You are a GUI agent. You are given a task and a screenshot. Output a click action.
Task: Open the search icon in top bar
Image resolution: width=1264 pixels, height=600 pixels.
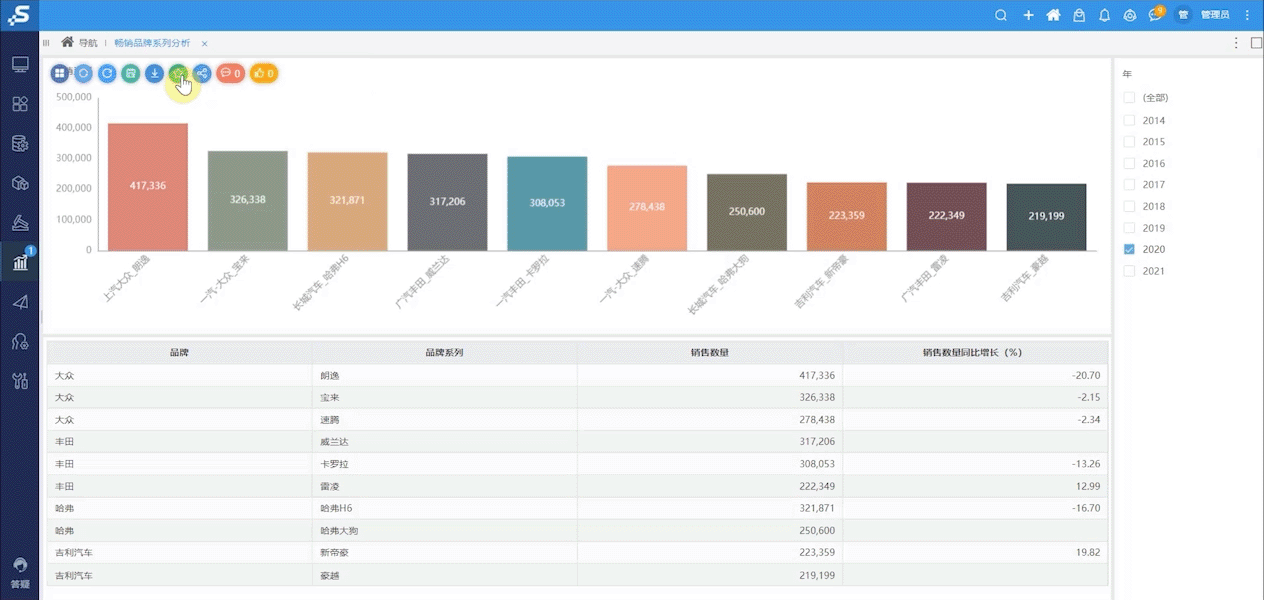1001,15
